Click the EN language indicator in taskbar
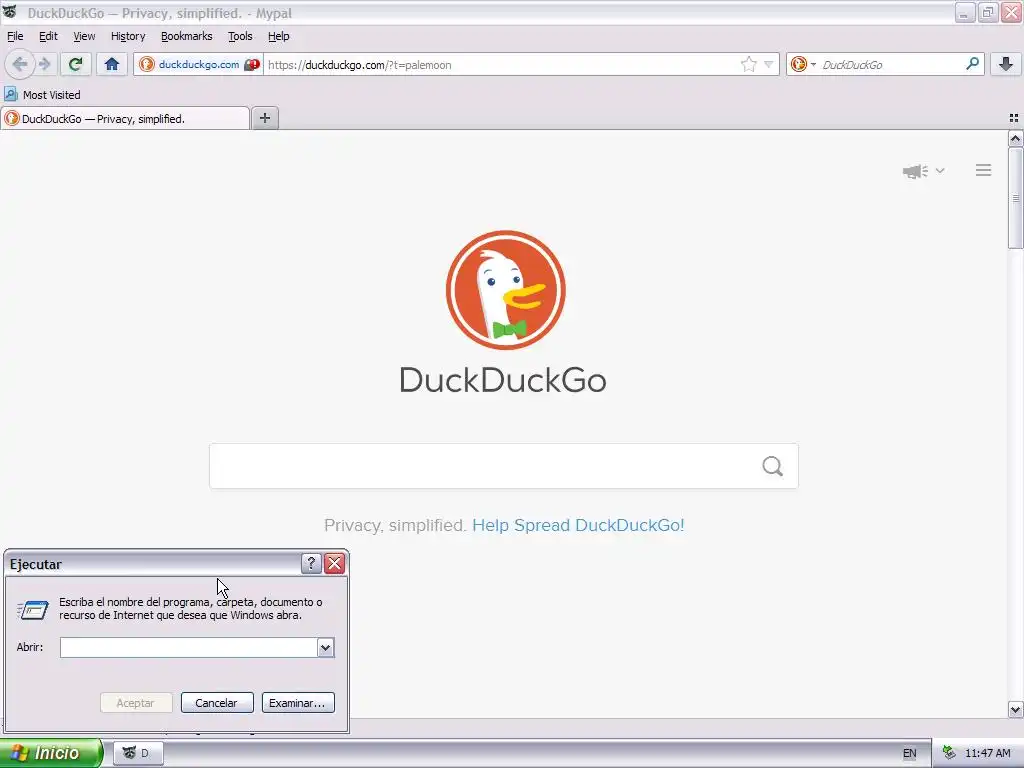Screen dimensions: 1024x768 [909, 753]
